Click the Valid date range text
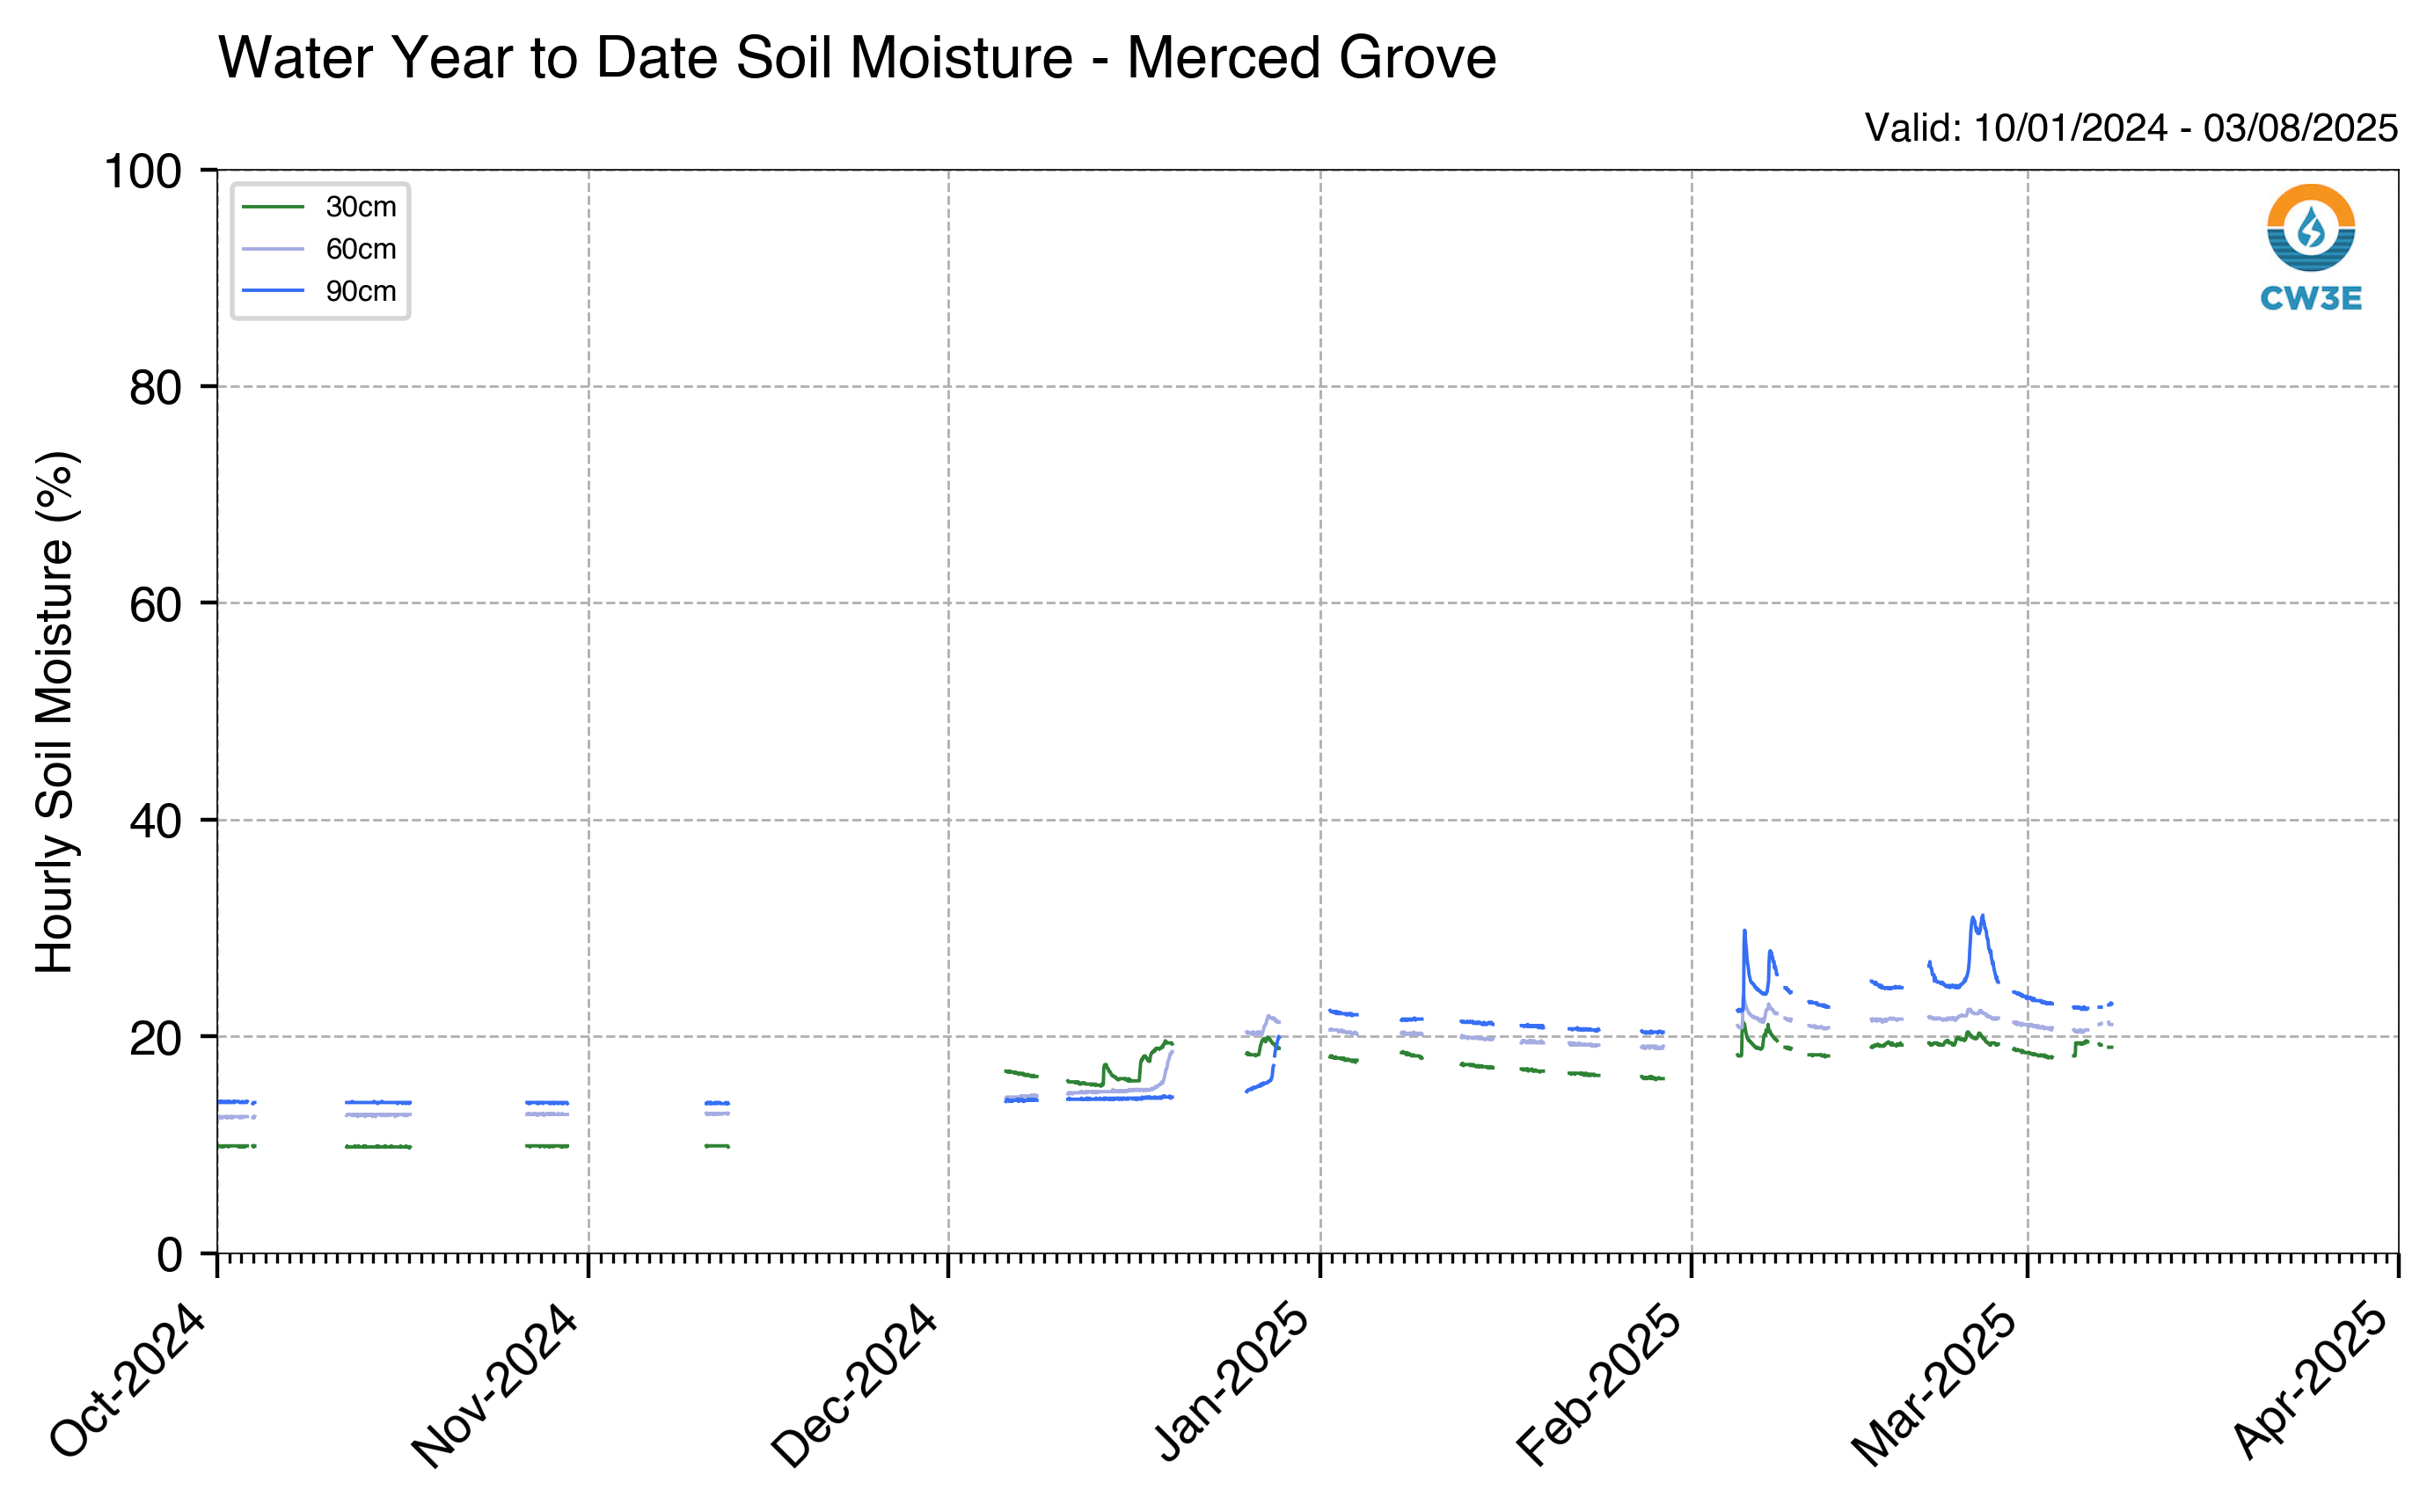 click(x=2131, y=128)
